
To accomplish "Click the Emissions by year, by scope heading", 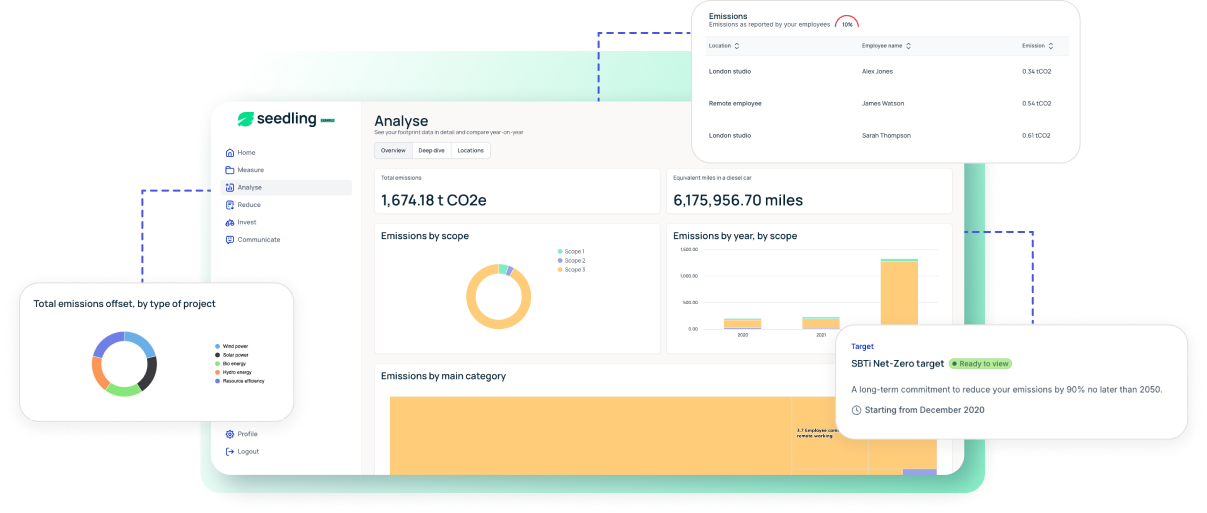I will click(x=735, y=236).
